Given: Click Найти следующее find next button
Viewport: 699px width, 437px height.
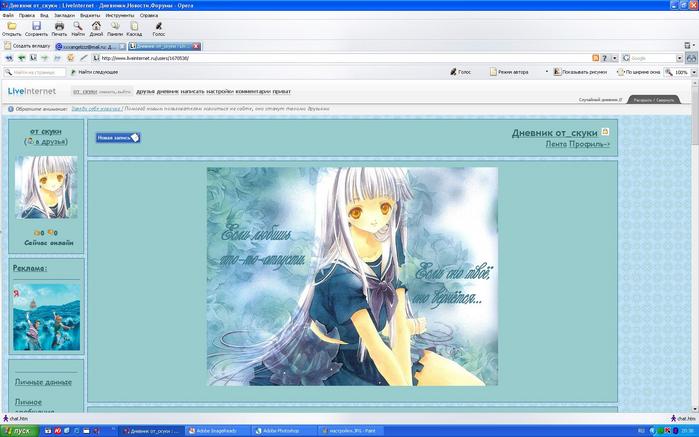Looking at the screenshot, I should coord(95,72).
